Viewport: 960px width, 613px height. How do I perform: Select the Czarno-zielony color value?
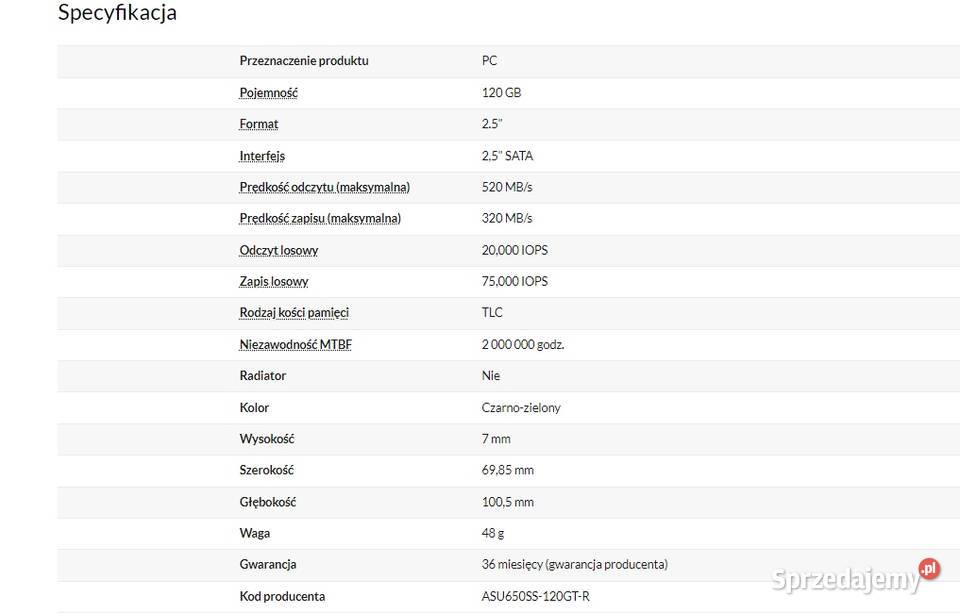521,407
